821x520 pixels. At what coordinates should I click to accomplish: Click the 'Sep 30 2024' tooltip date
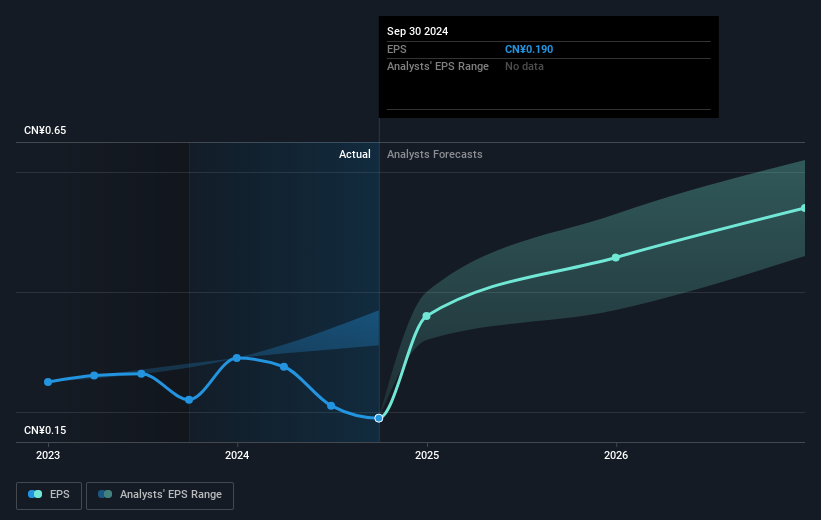(417, 31)
